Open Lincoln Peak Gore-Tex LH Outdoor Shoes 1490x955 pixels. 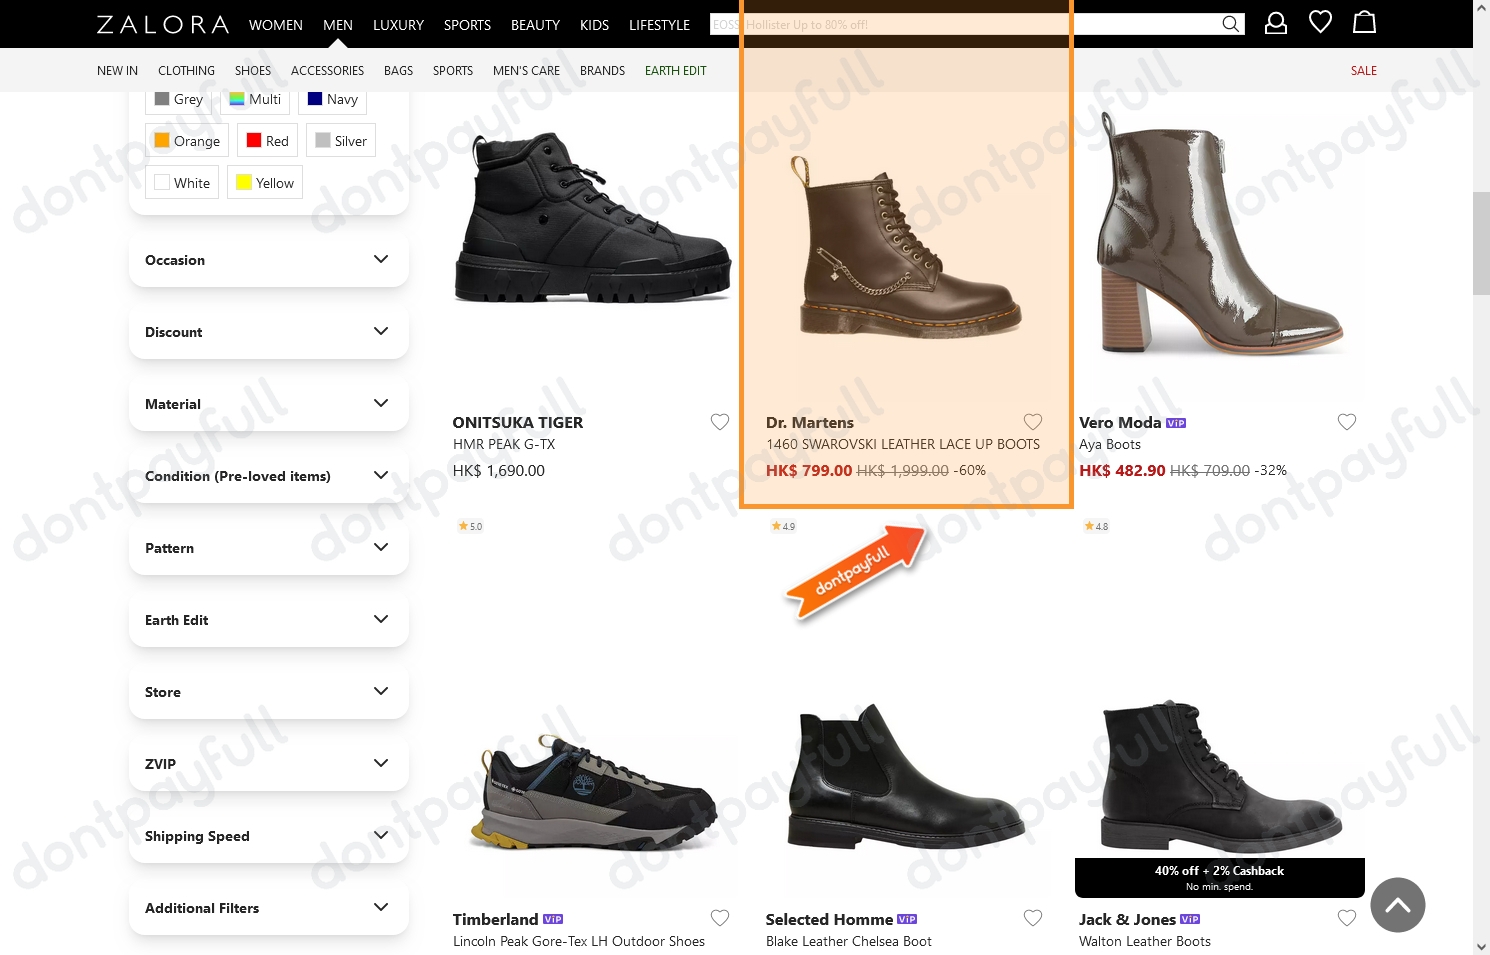pos(579,942)
